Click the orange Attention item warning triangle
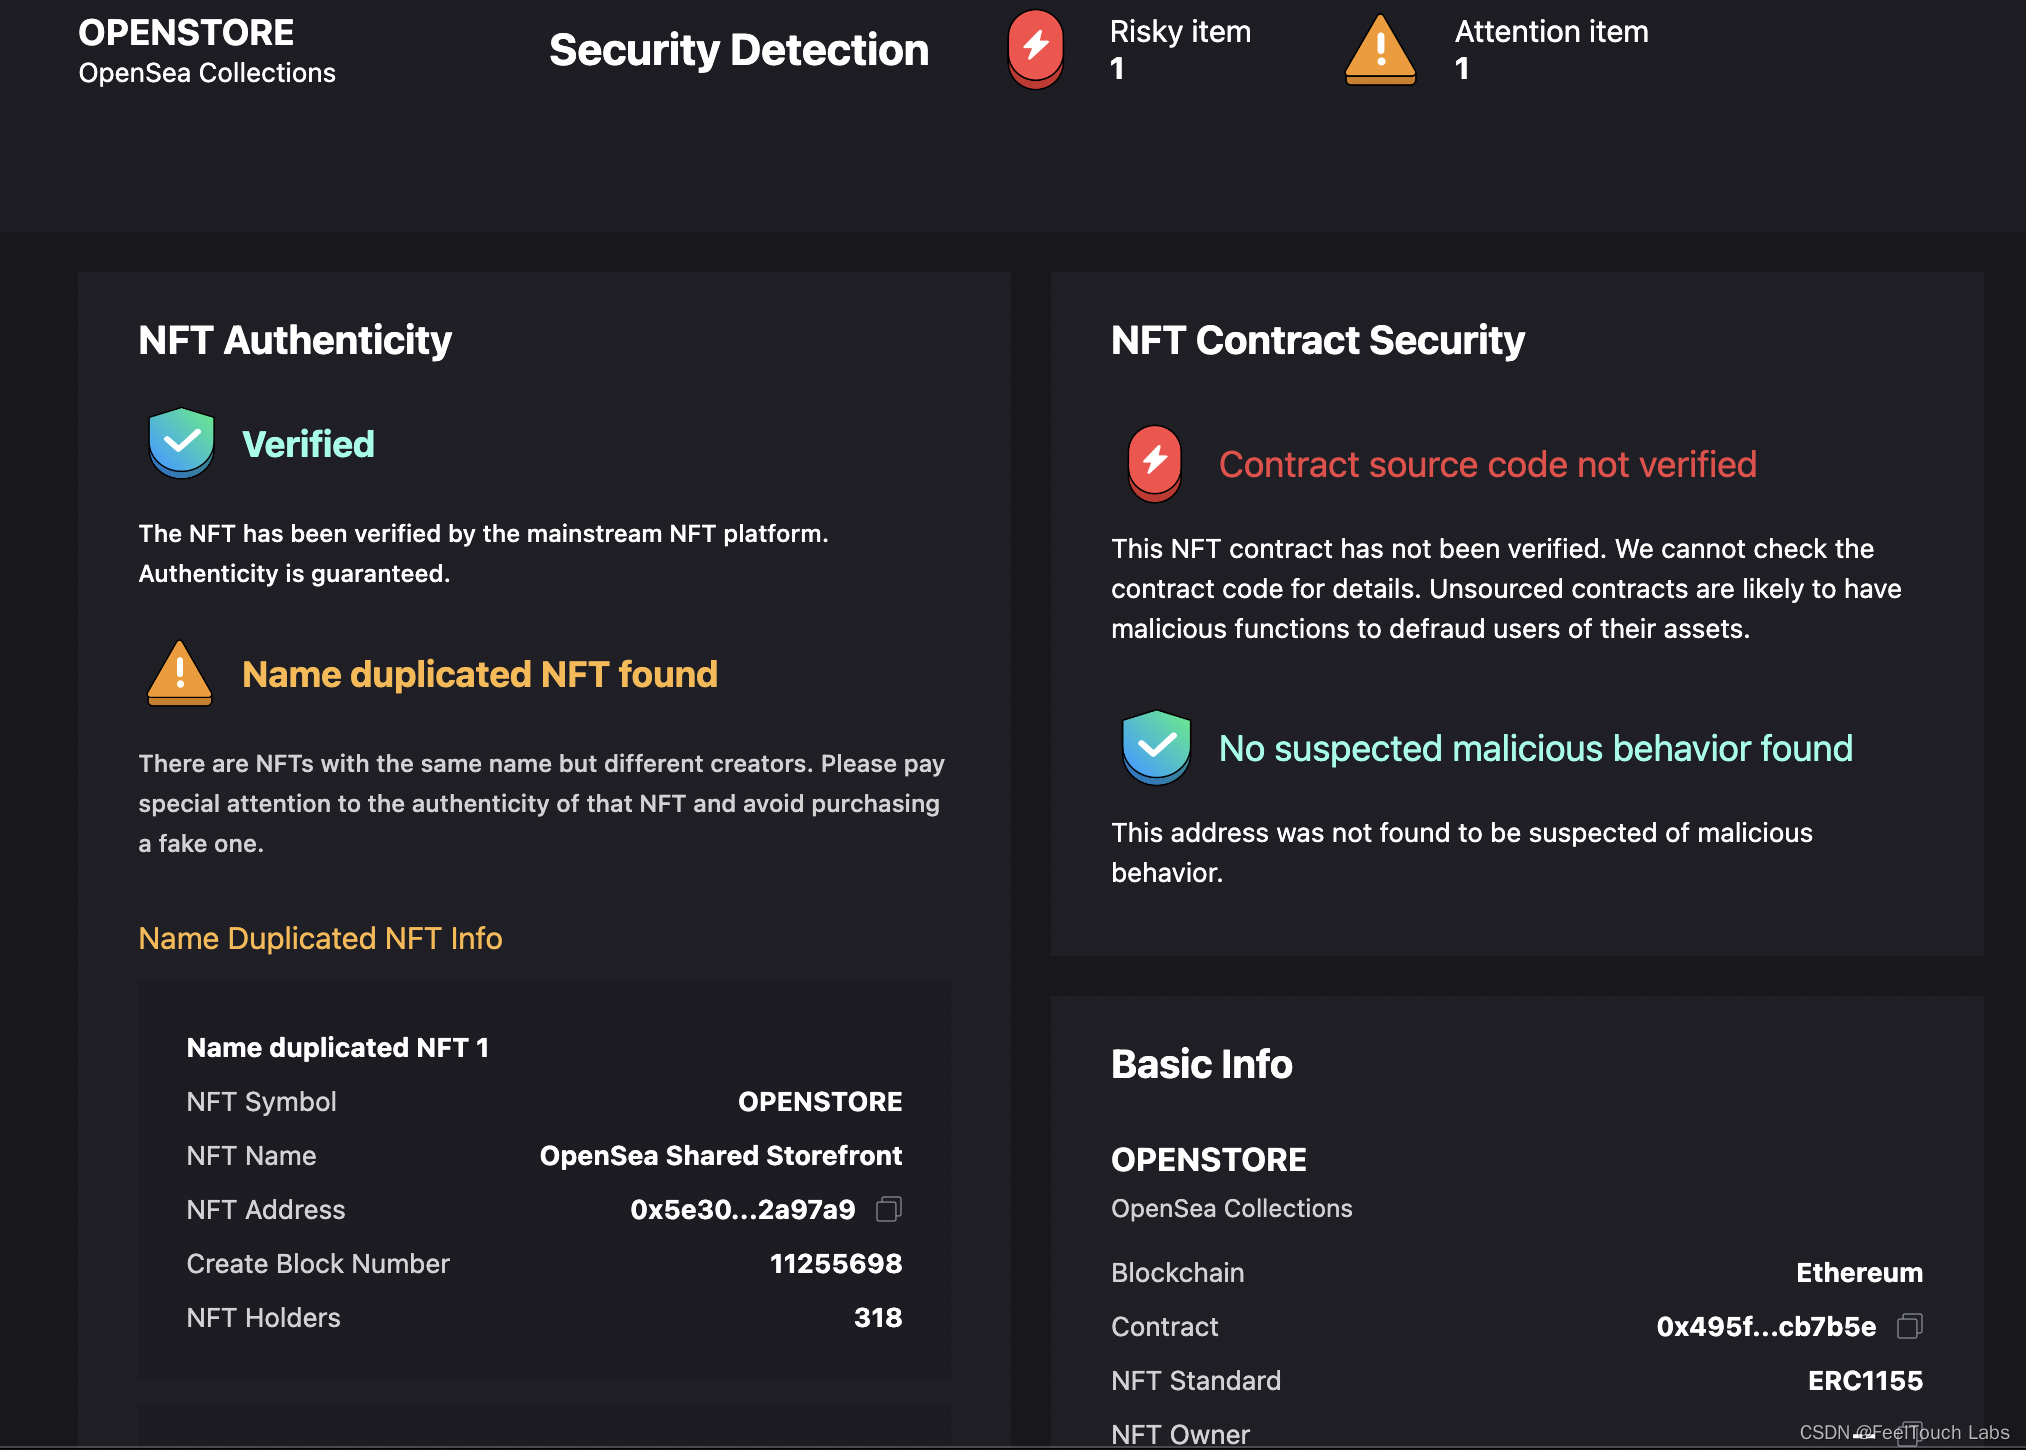The width and height of the screenshot is (2026, 1450). click(x=1380, y=50)
